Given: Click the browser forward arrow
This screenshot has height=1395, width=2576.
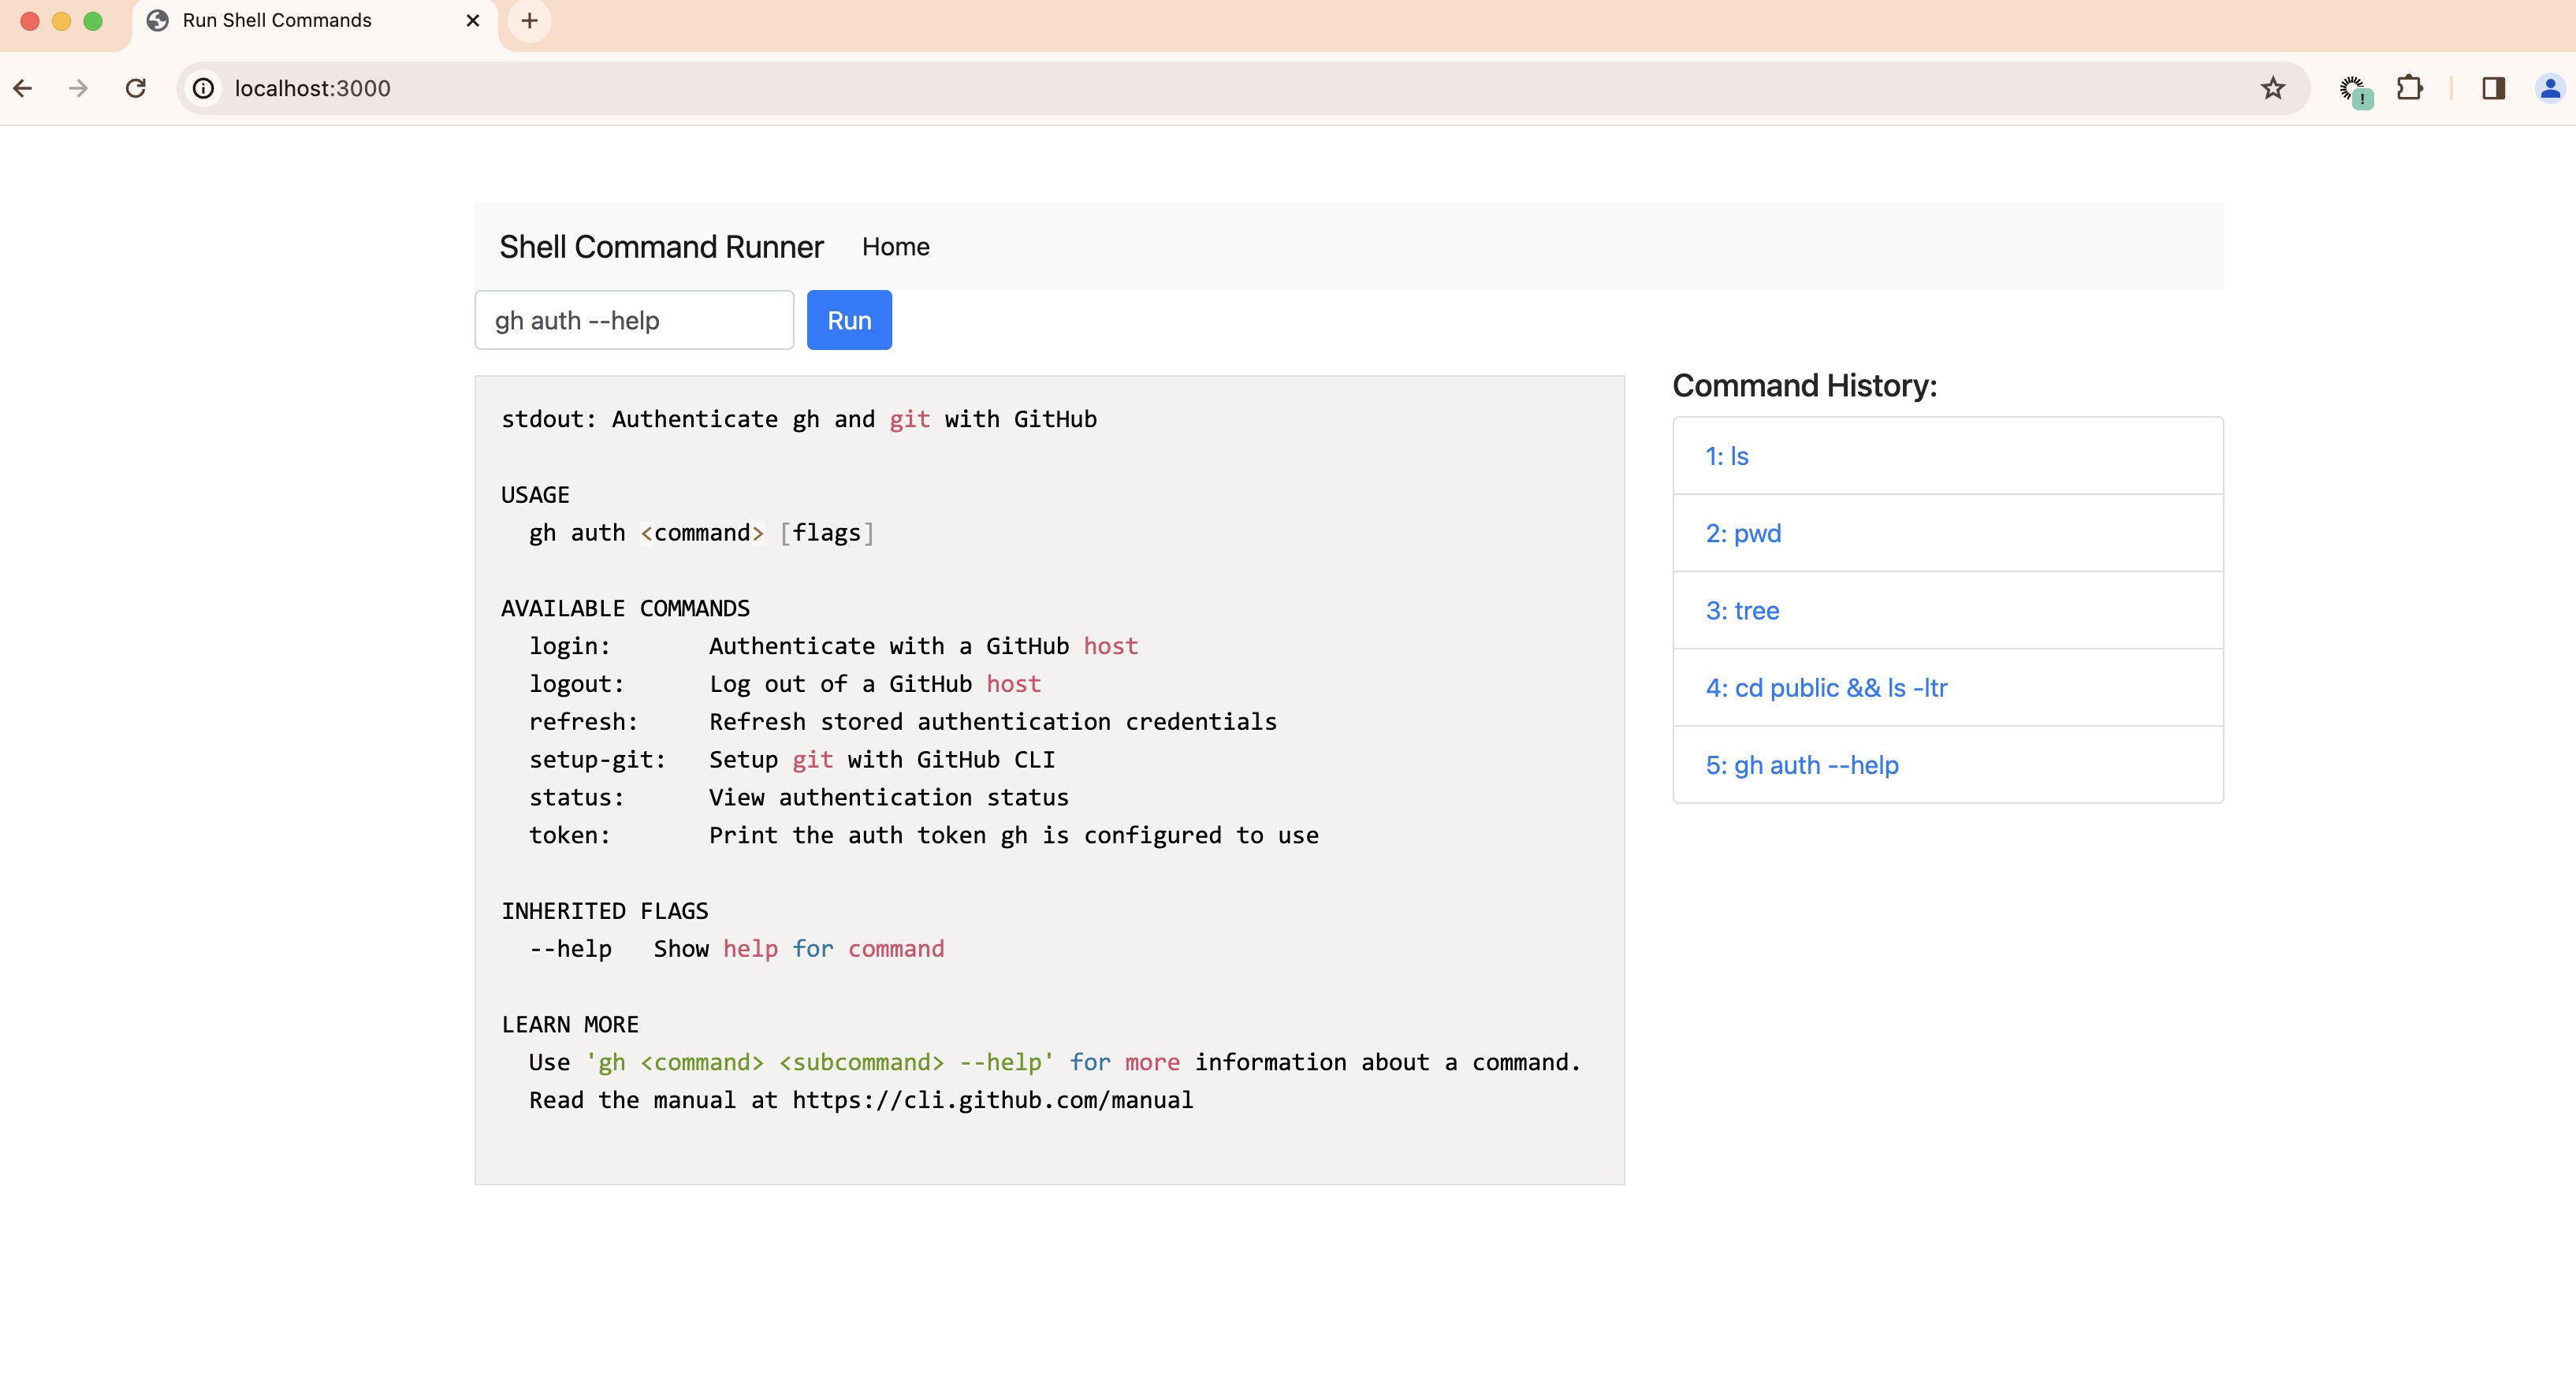Looking at the screenshot, I should tap(78, 88).
